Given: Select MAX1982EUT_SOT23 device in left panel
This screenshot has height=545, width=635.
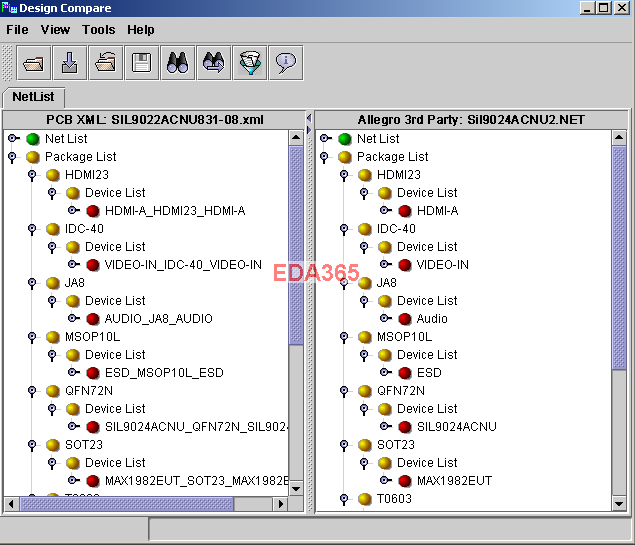Looking at the screenshot, I should coord(196,481).
